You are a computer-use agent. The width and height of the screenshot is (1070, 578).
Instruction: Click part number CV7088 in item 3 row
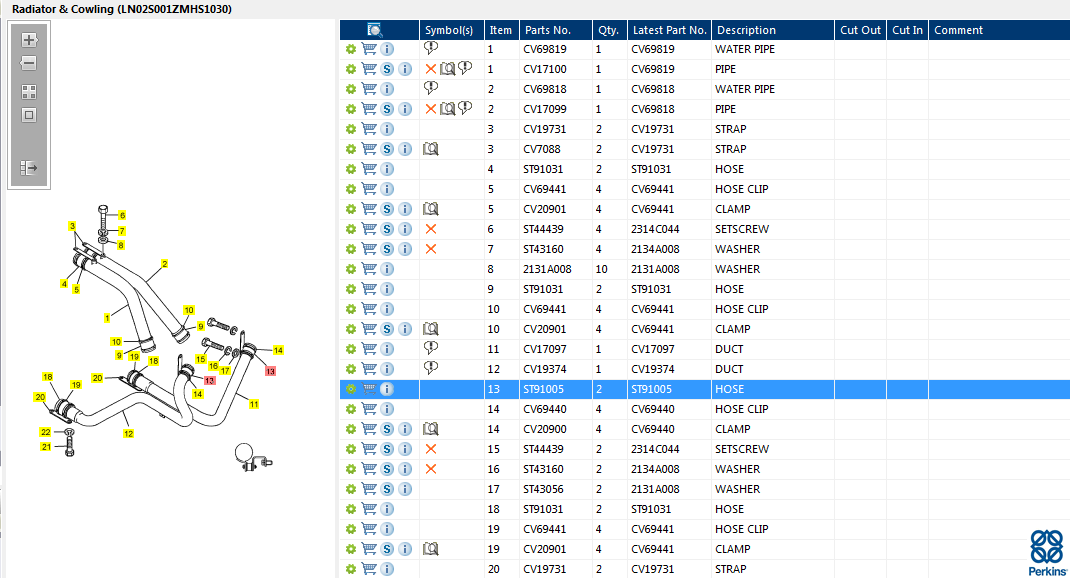pyautogui.click(x=542, y=149)
